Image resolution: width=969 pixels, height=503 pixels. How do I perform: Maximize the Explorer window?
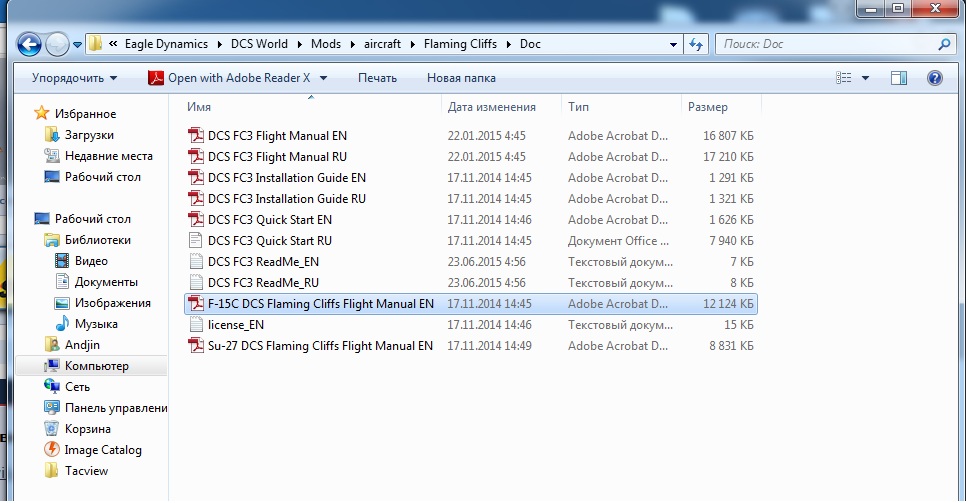(898, 8)
